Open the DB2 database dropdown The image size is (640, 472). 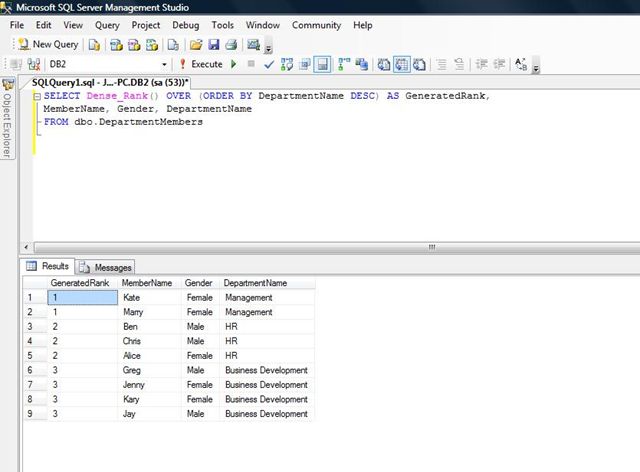[164, 64]
